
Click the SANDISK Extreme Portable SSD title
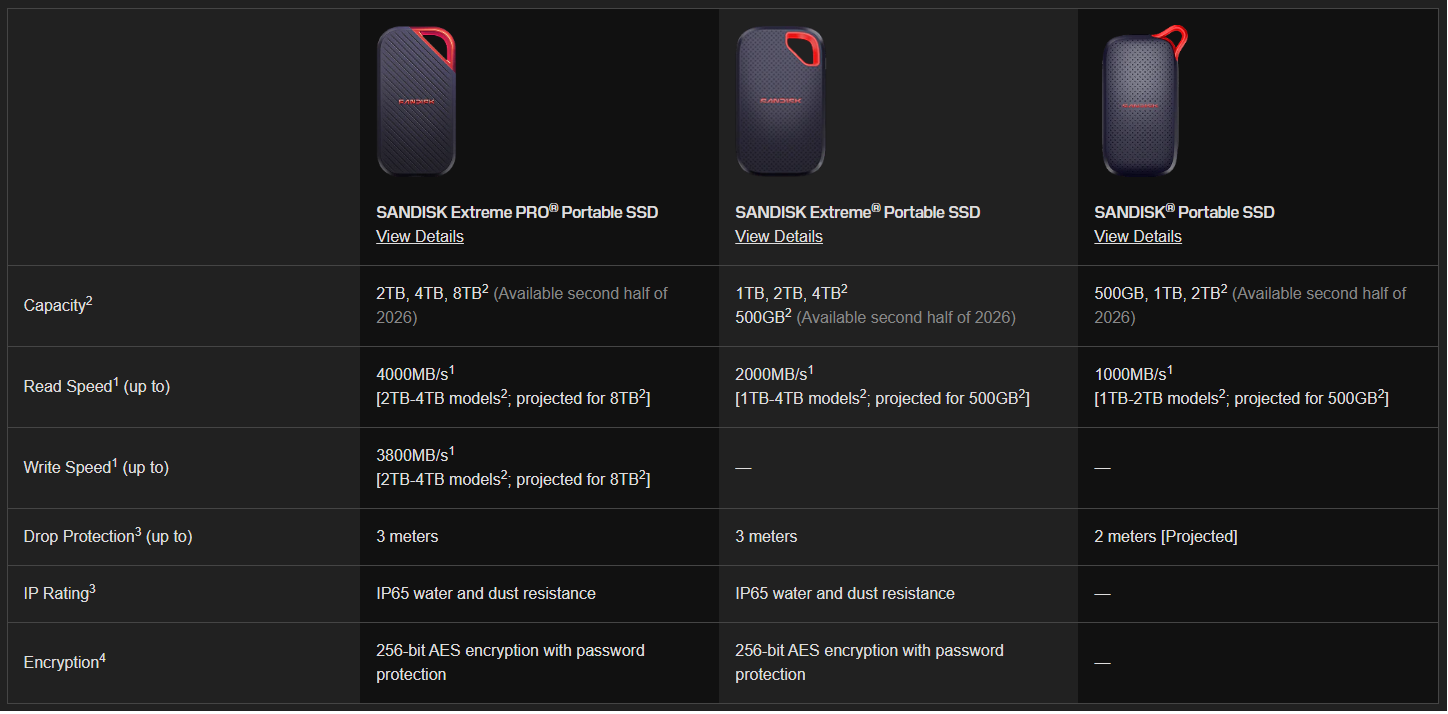pos(857,212)
